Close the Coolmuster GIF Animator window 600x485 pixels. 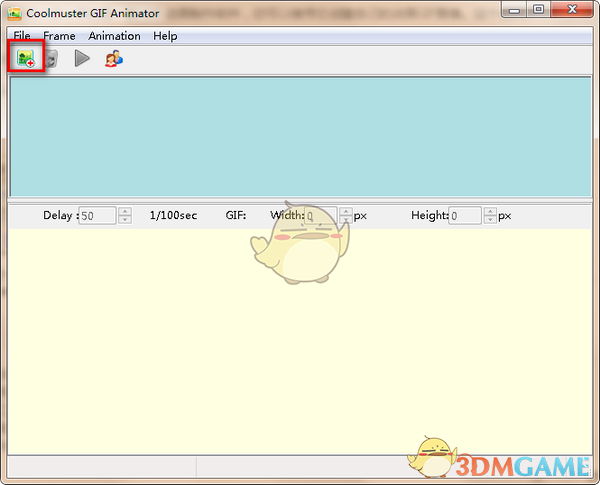pos(572,10)
